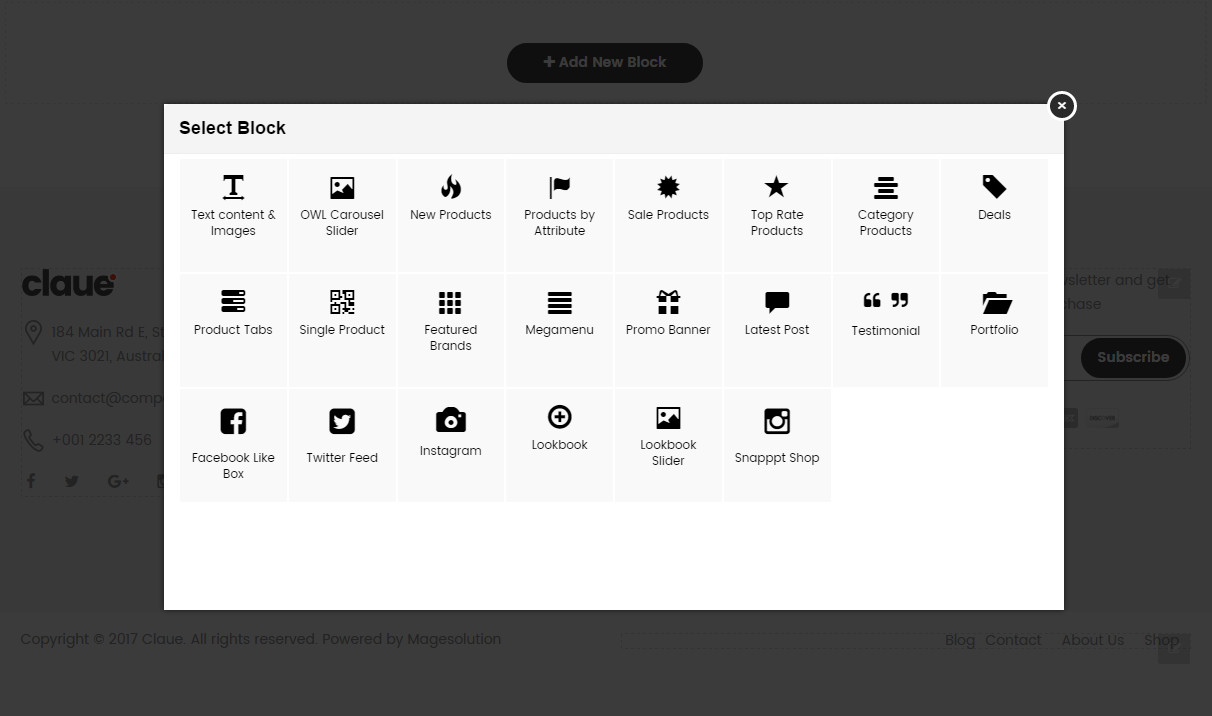This screenshot has height=716, width=1212.
Task: Choose the Product Tabs block icon
Action: coord(233,302)
